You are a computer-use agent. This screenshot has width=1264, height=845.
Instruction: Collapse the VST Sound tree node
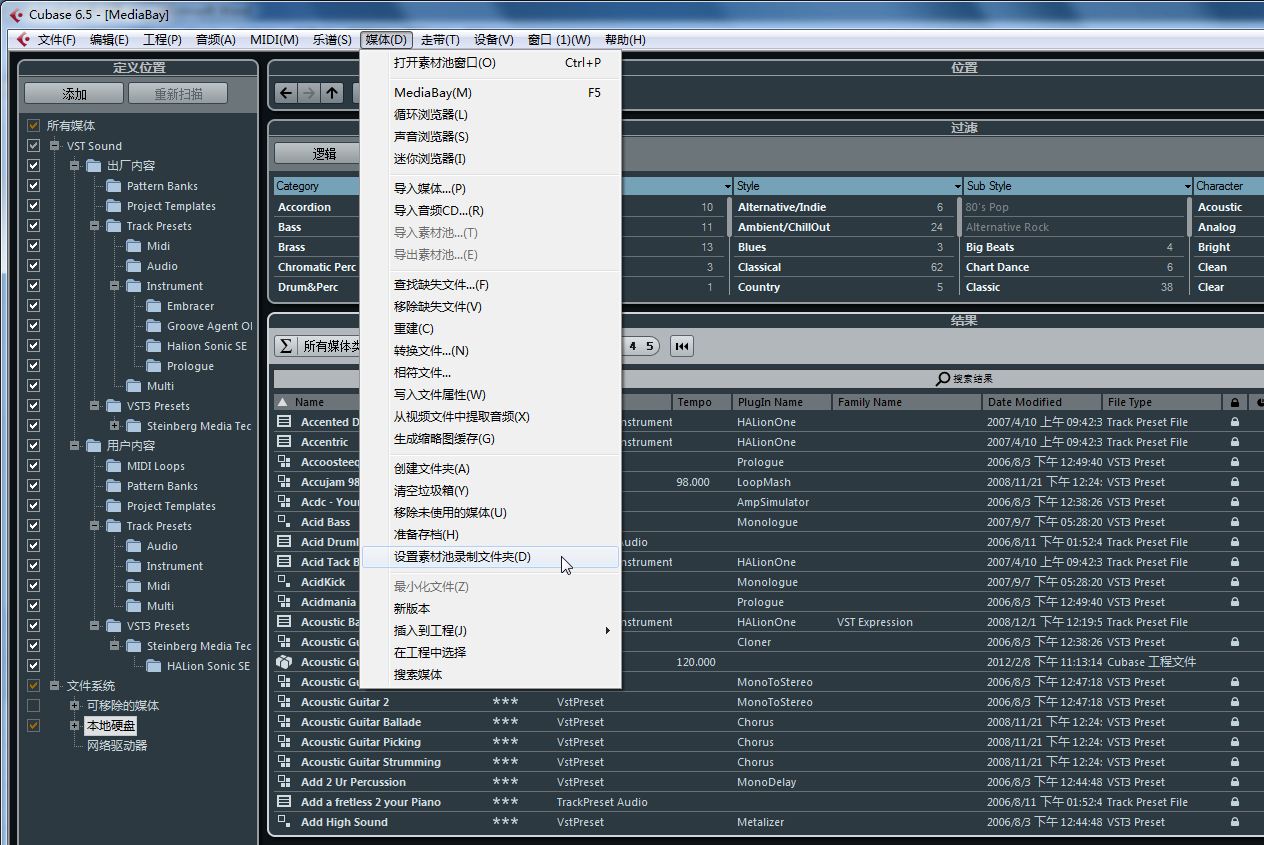55,146
